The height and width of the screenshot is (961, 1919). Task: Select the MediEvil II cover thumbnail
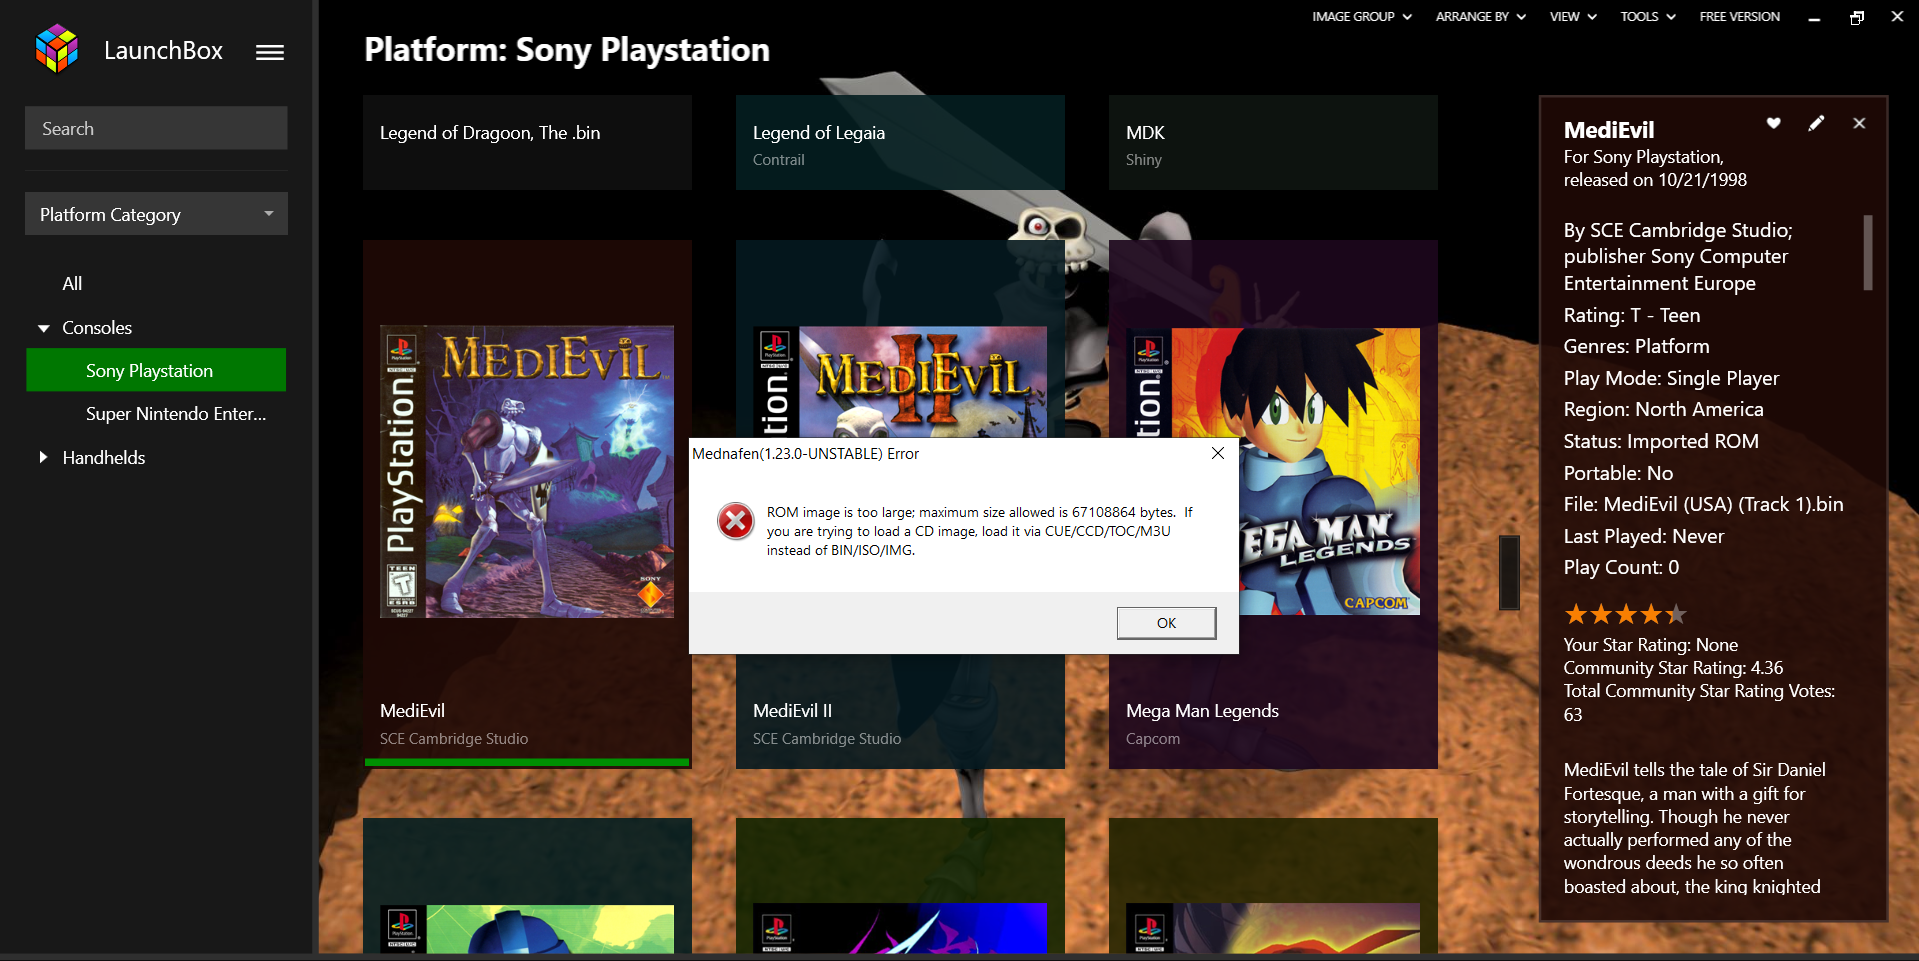click(900, 382)
